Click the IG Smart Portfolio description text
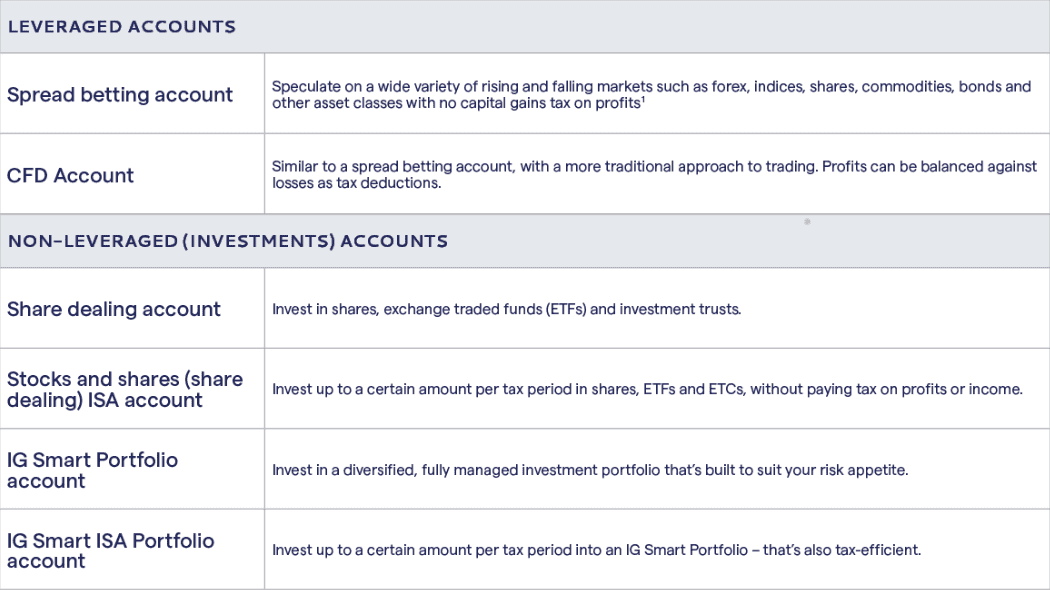The image size is (1050, 590). pyautogui.click(x=590, y=470)
